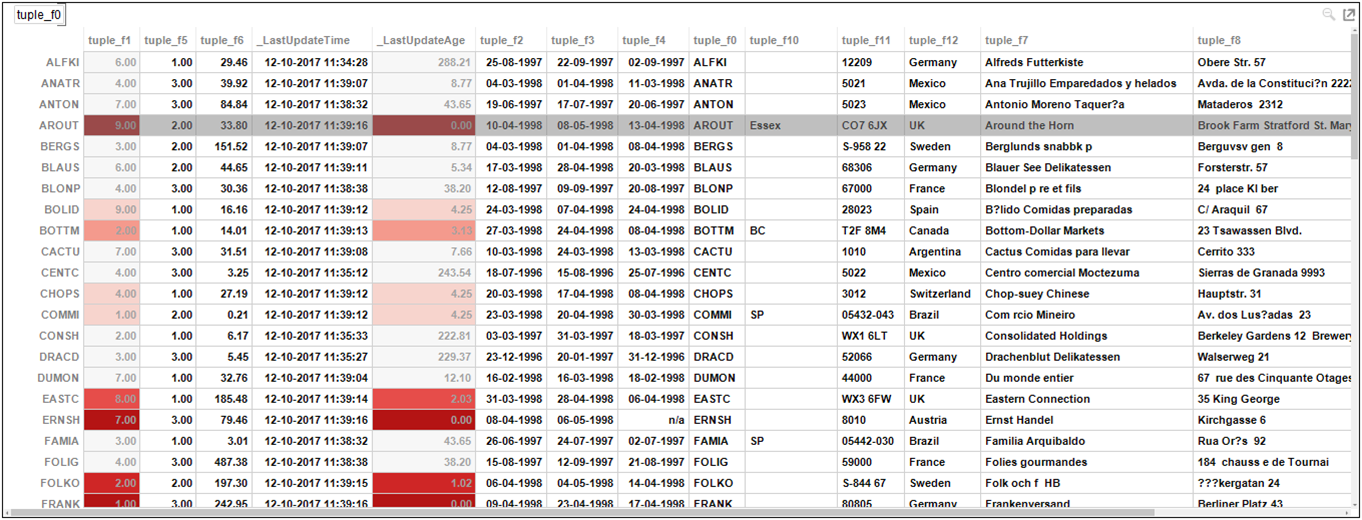This screenshot has width=1362, height=520.
Task: Click the 288.21 update age cell
Action: (424, 62)
